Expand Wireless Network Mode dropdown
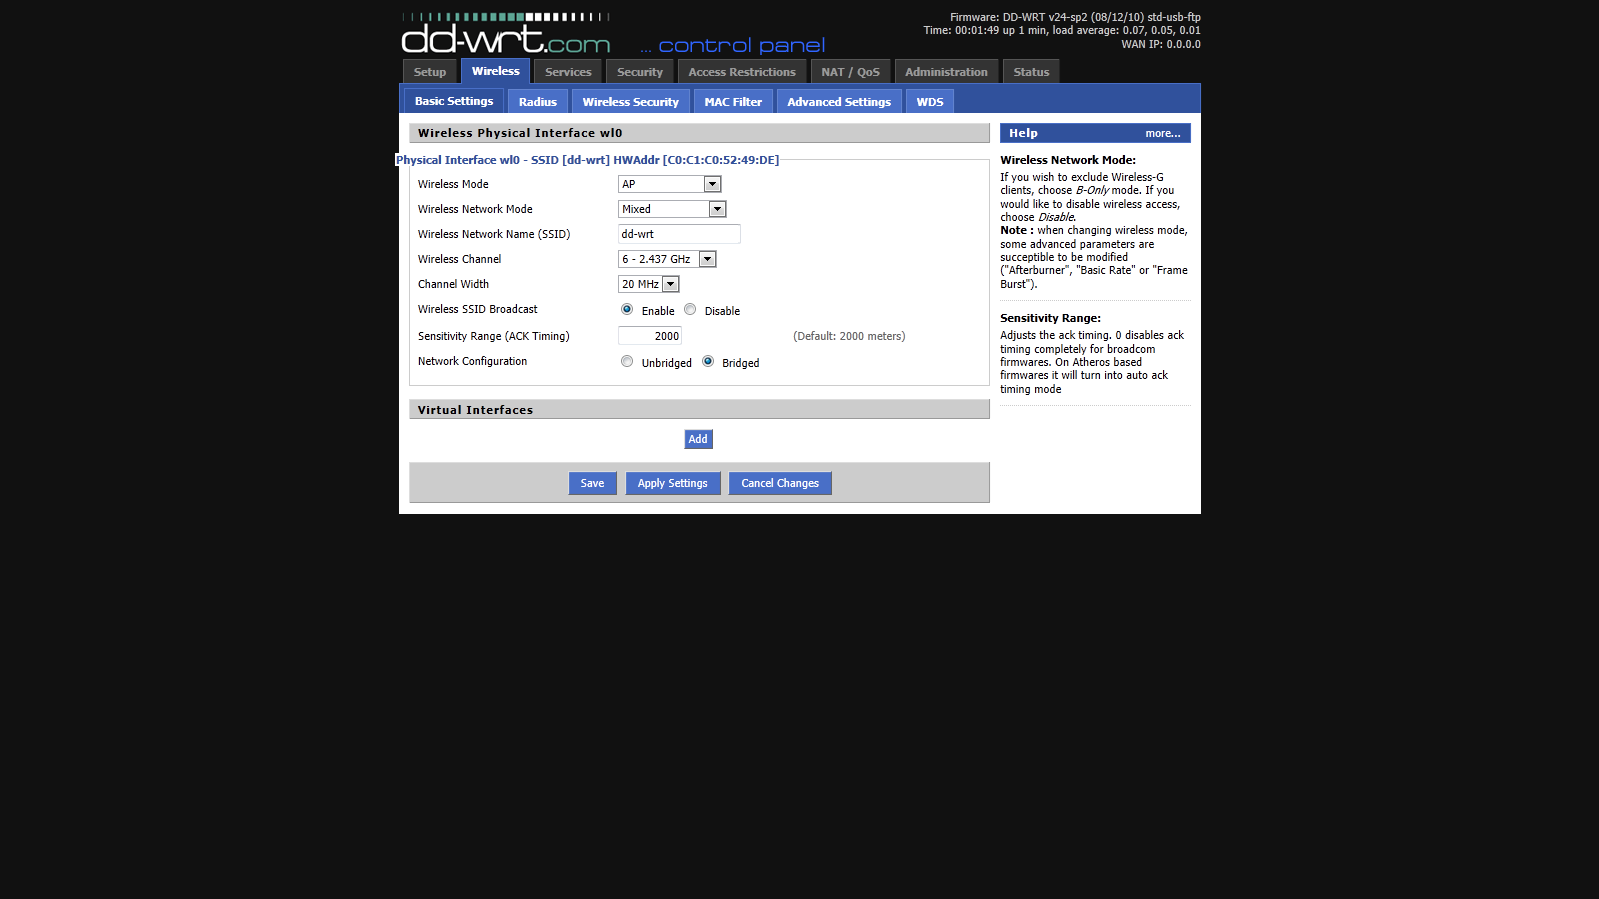The width and height of the screenshot is (1599, 899). 672,209
